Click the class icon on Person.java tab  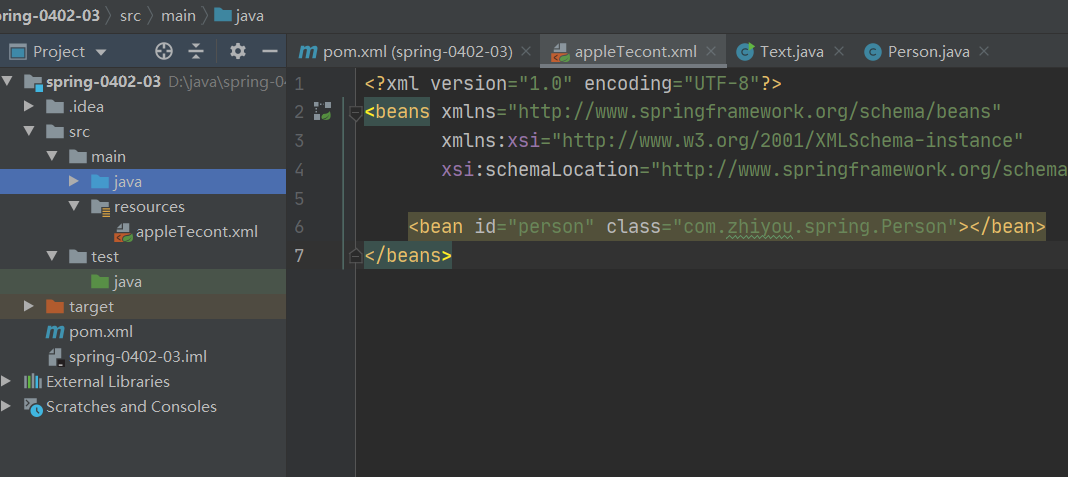pyautogui.click(x=873, y=52)
